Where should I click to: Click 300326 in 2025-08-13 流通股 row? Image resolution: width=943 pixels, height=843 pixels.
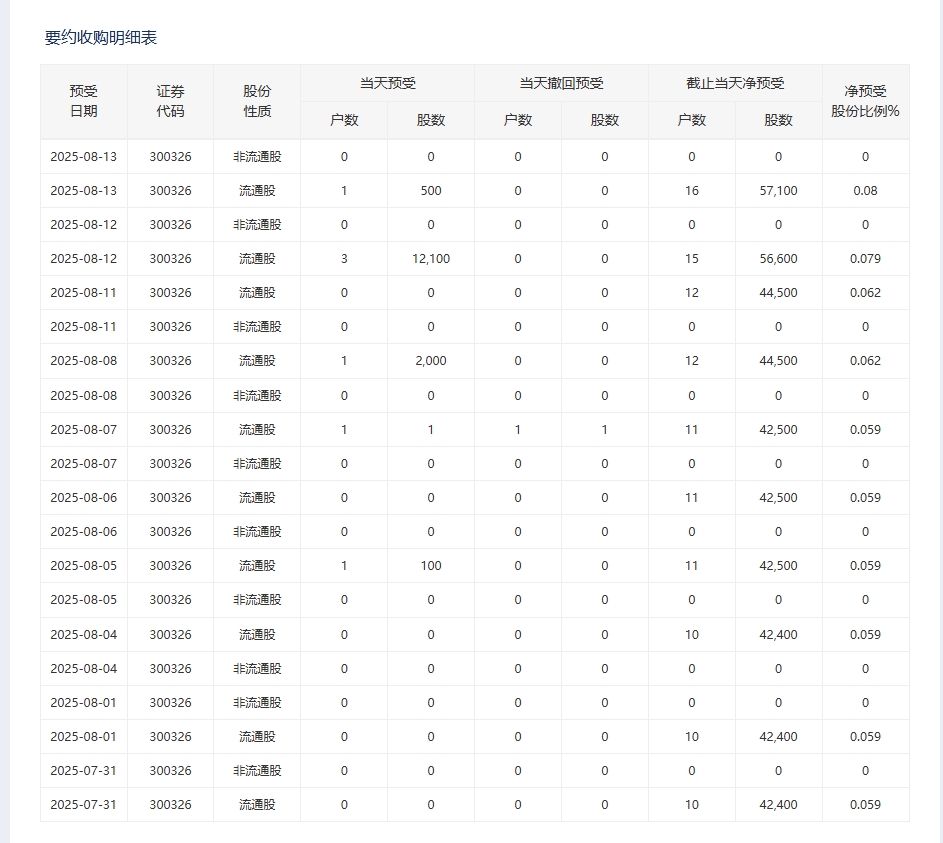[x=170, y=191]
